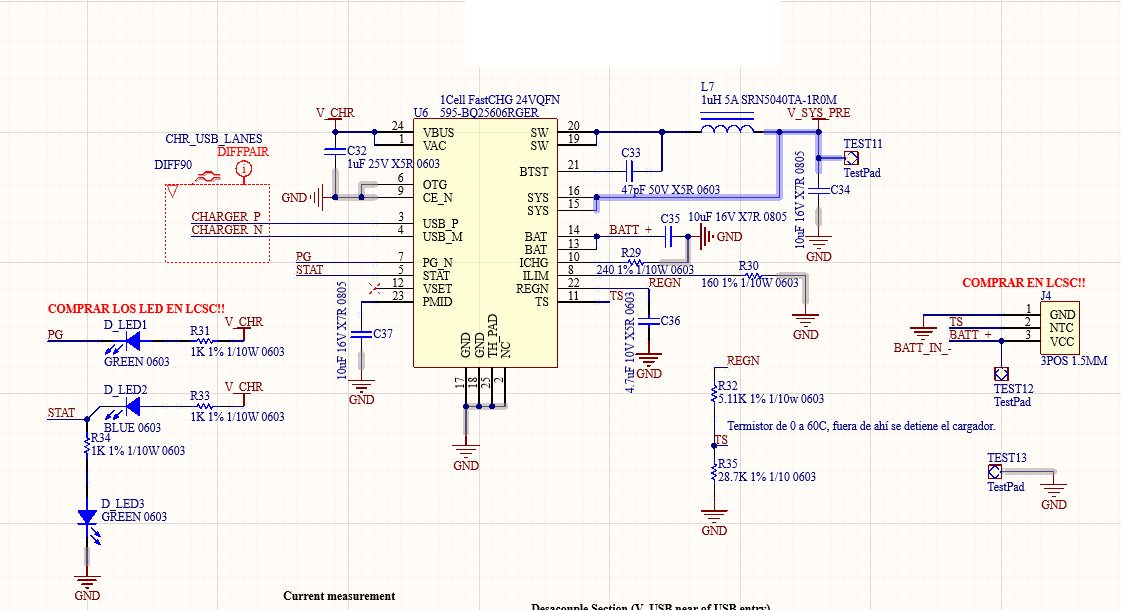Click the R35 resistor symbol
The image size is (1121, 610).
coord(713,471)
